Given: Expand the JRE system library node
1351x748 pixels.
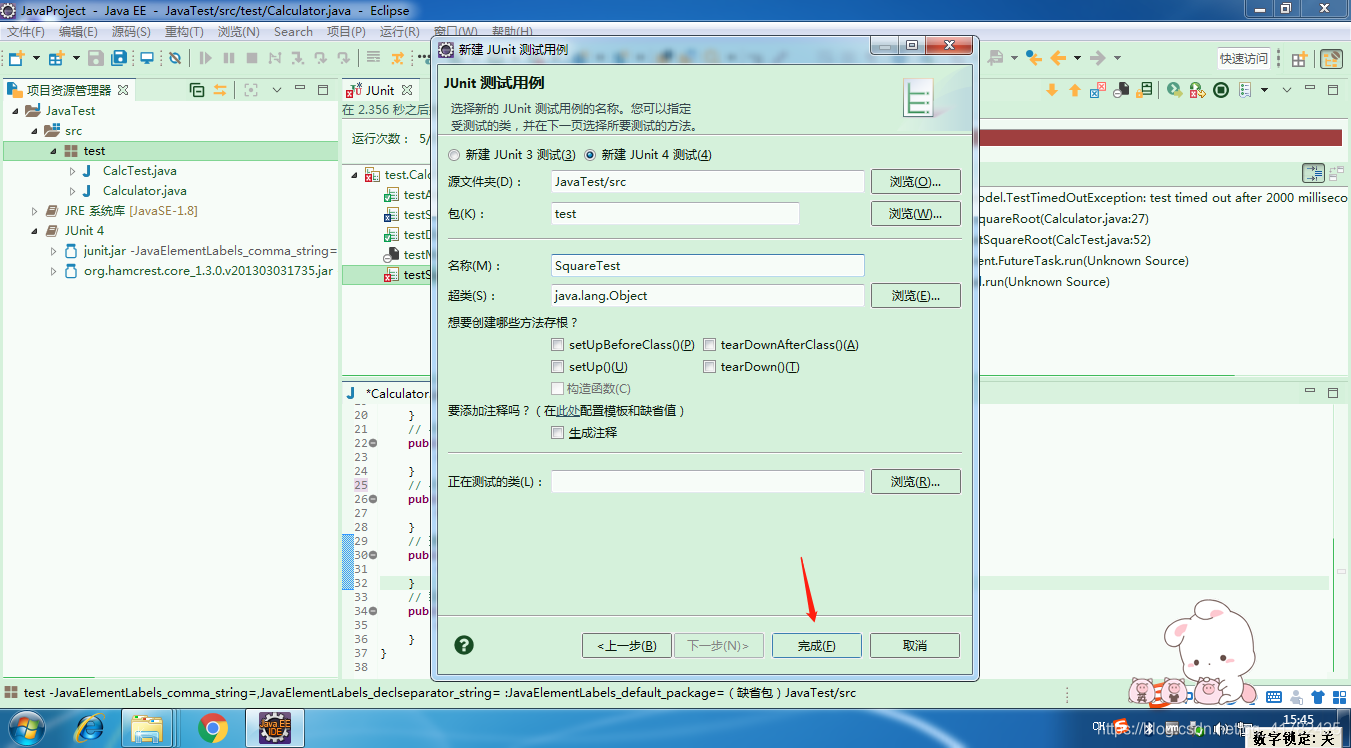Looking at the screenshot, I should (x=34, y=211).
